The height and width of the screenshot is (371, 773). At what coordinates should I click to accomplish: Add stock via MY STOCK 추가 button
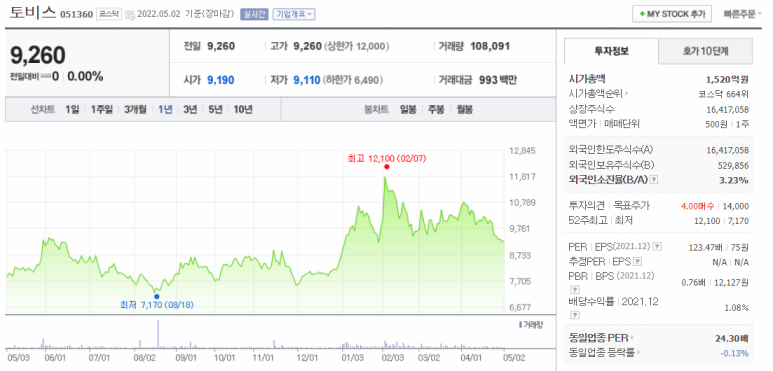click(x=672, y=14)
